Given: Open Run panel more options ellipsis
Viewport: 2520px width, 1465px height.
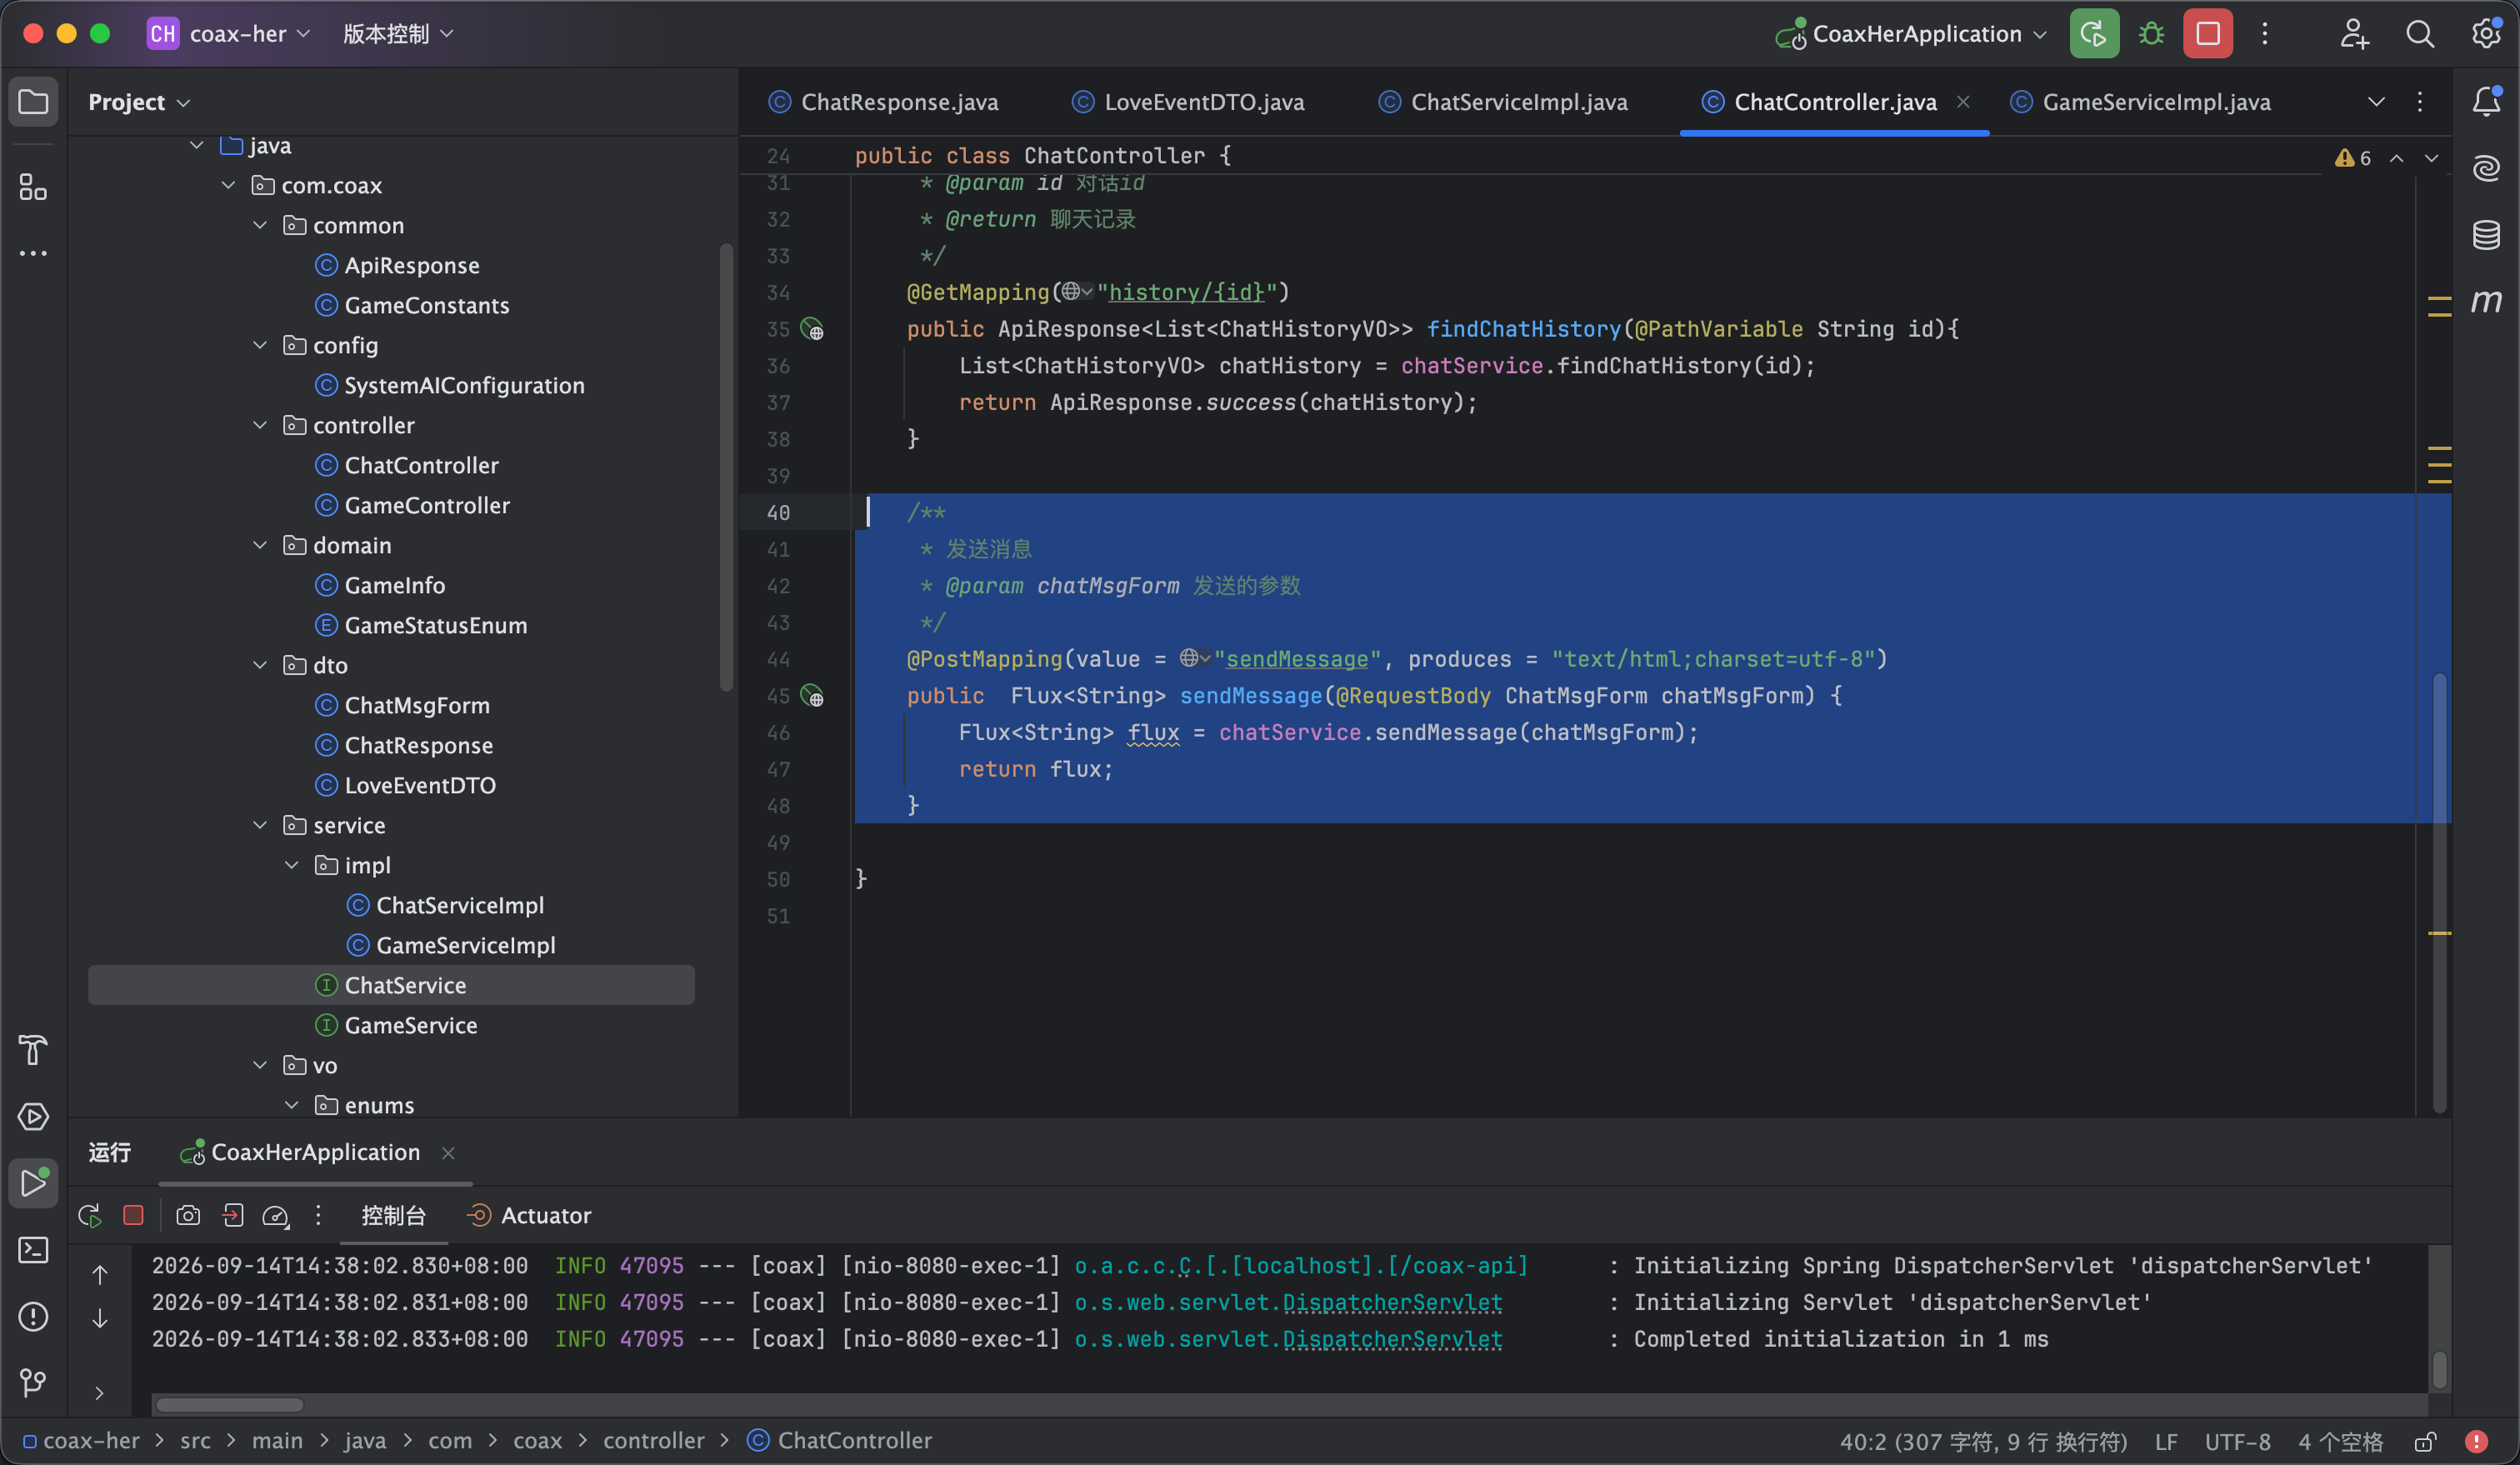Looking at the screenshot, I should coord(318,1215).
